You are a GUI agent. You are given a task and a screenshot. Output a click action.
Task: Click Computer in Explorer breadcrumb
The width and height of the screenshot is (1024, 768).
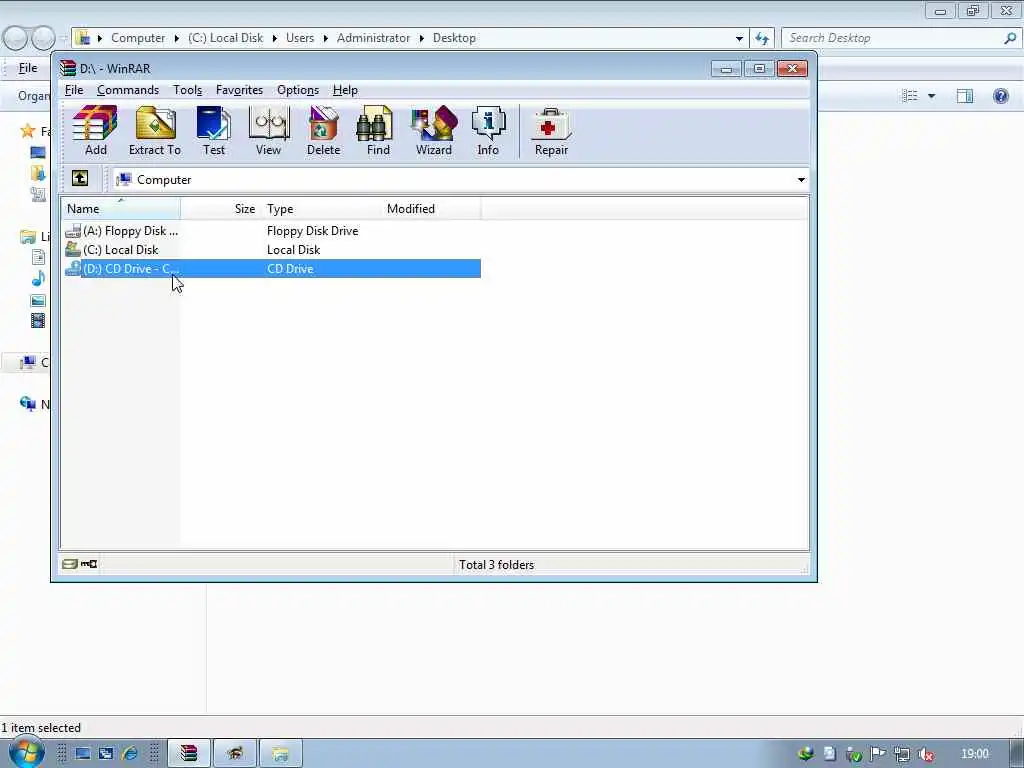click(x=138, y=38)
